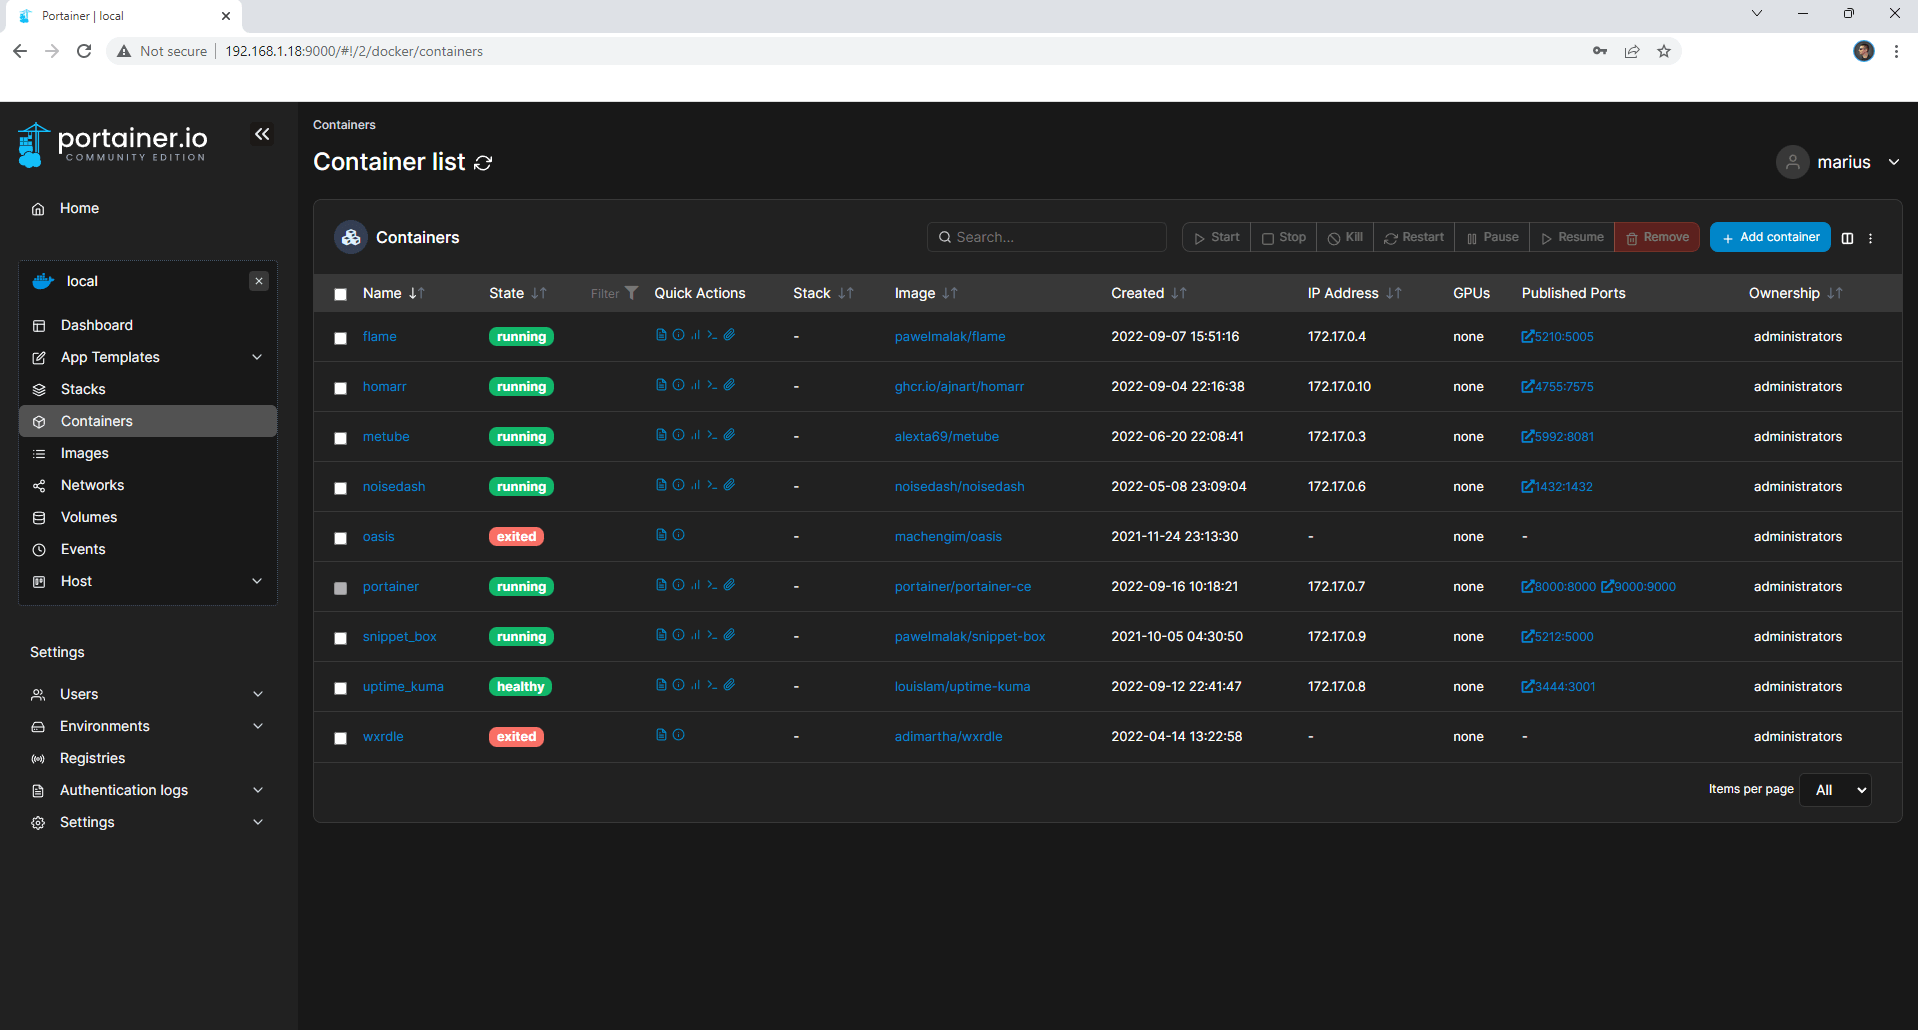The image size is (1918, 1030).
Task: Sort containers by Ownership
Action: (x=1795, y=293)
